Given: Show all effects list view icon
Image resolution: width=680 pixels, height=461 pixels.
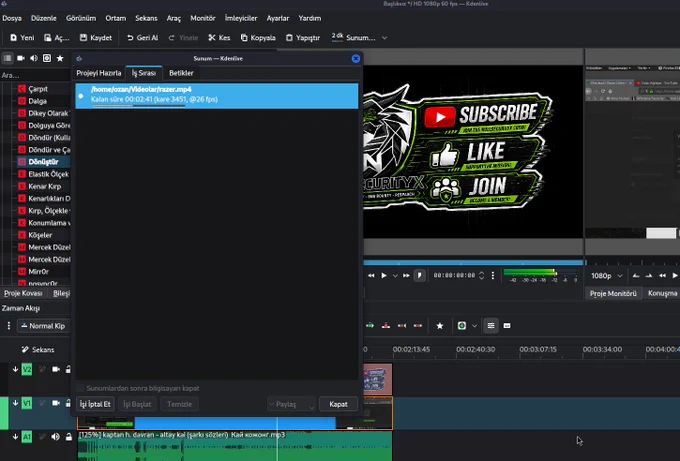Looking at the screenshot, I should pos(7,58).
